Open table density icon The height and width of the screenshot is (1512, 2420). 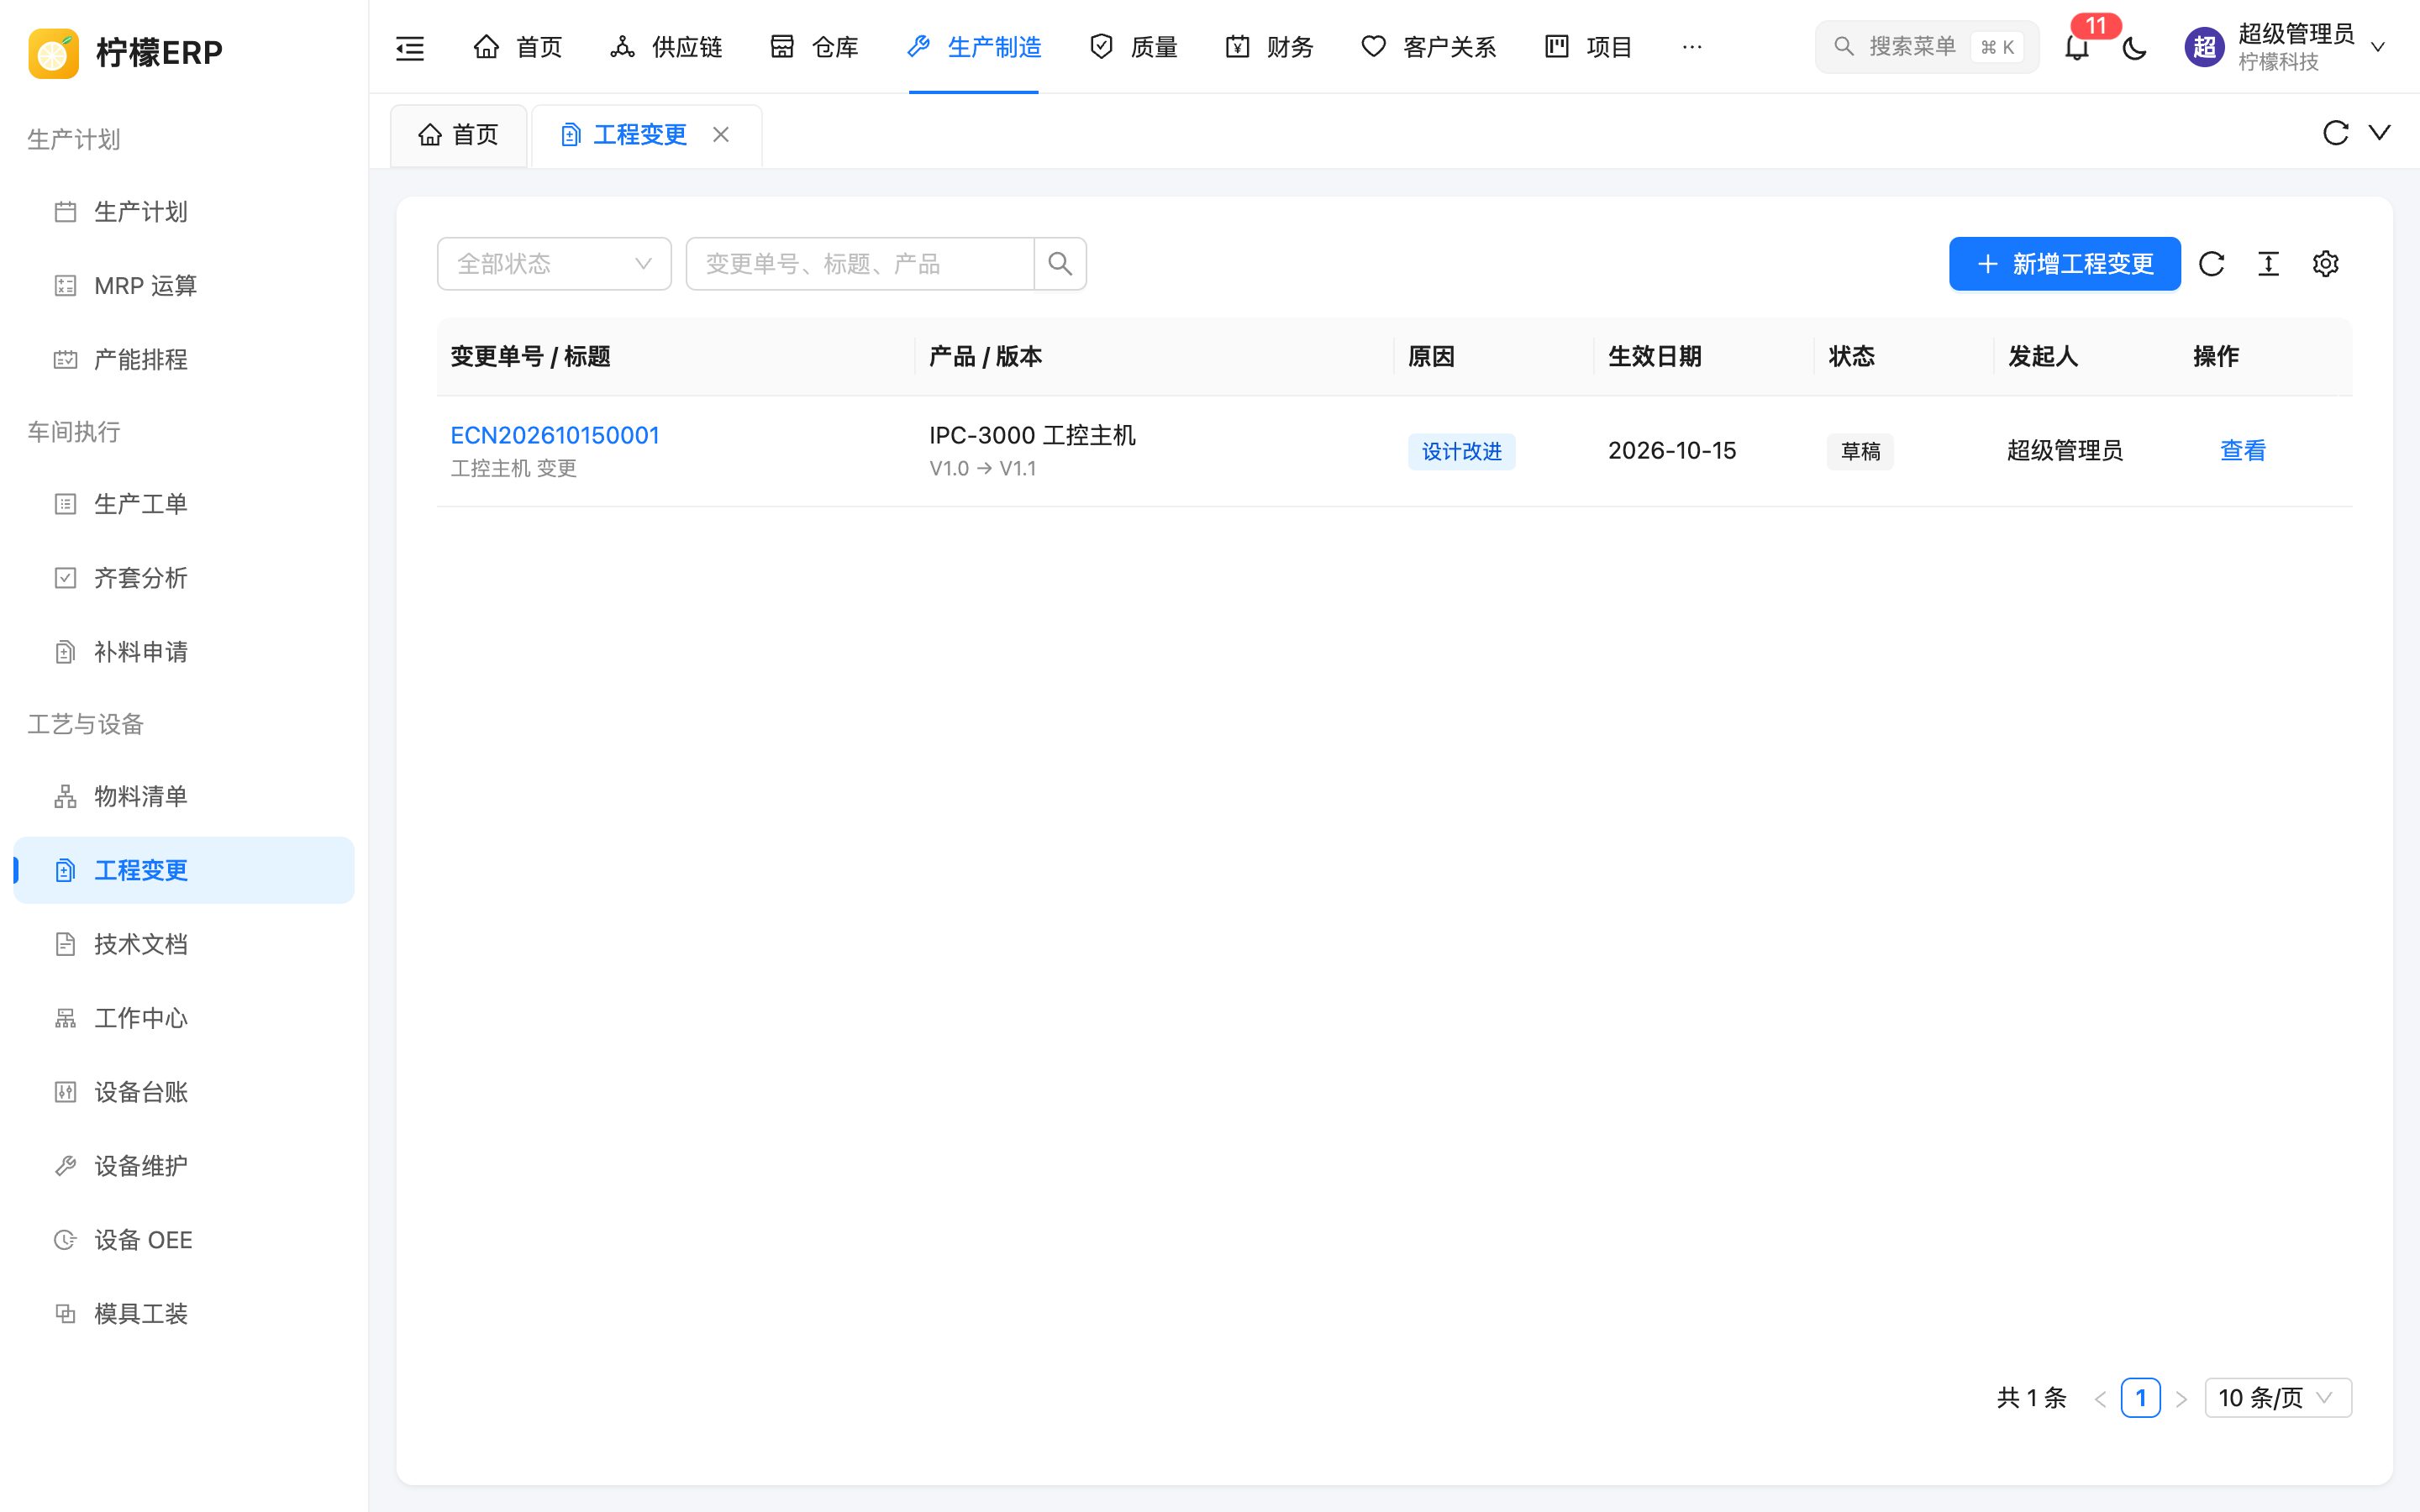pos(2269,264)
